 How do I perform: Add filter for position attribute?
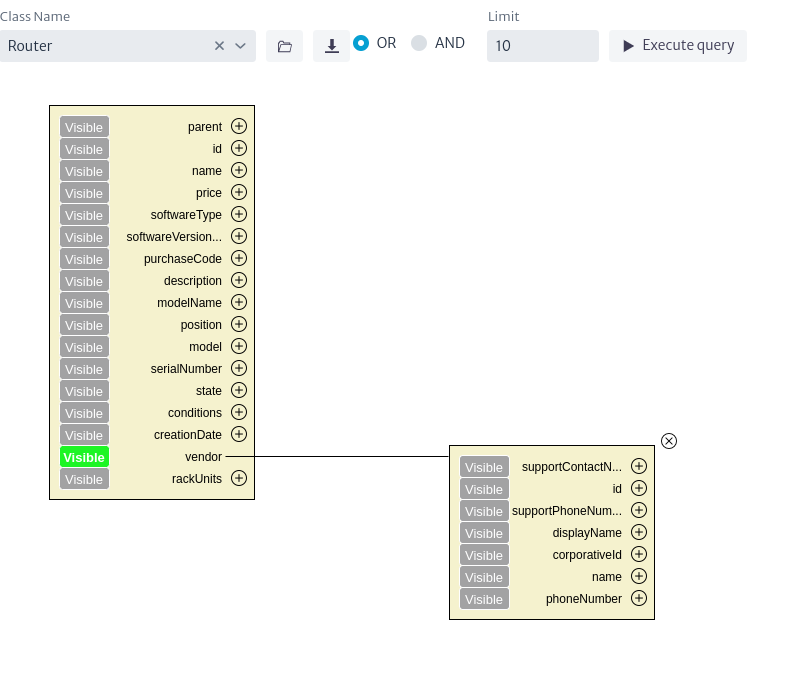pyautogui.click(x=239, y=324)
